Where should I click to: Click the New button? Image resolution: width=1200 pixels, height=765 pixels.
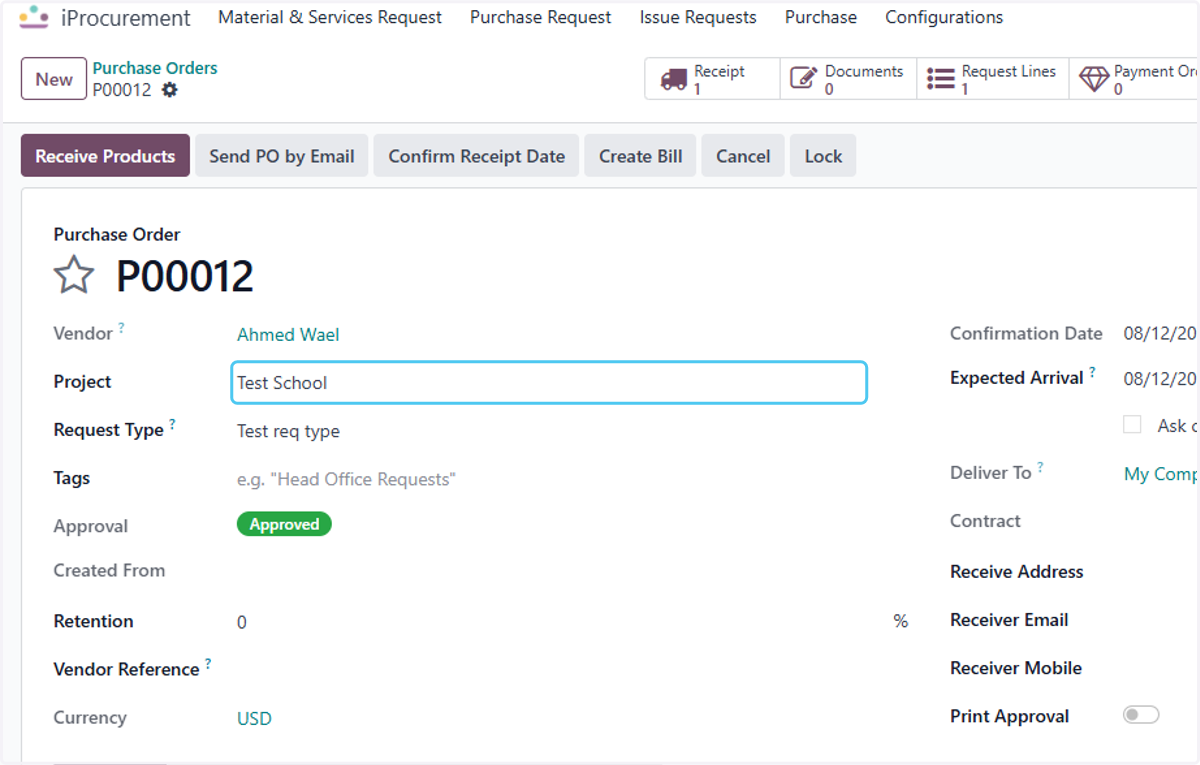coord(54,80)
